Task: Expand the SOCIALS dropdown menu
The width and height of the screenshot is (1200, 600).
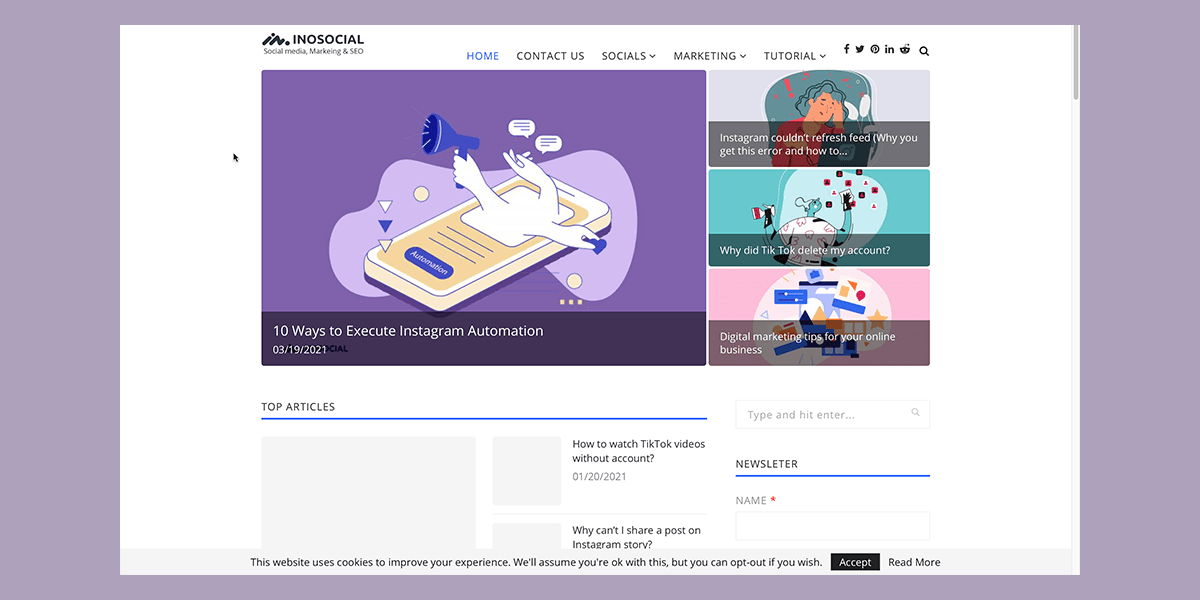Action: tap(629, 56)
